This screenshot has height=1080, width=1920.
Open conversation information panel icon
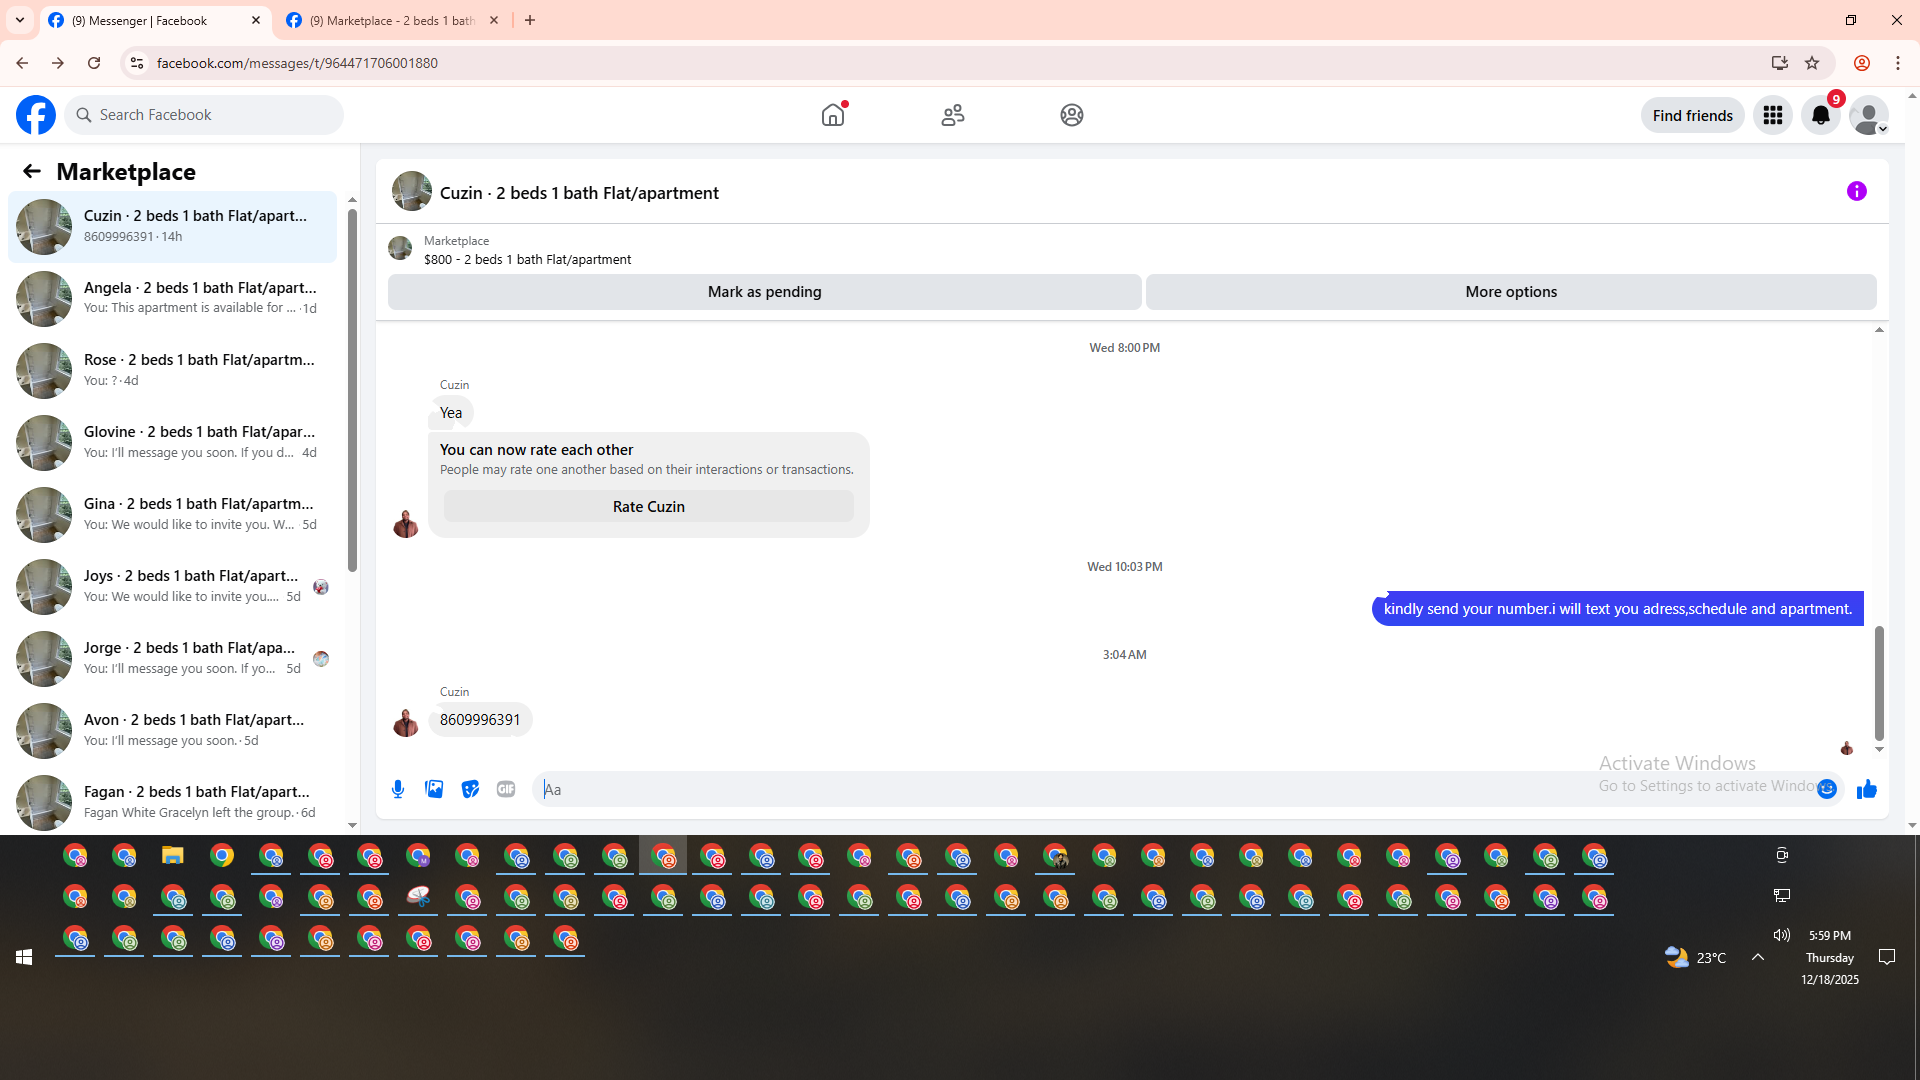tap(1857, 191)
